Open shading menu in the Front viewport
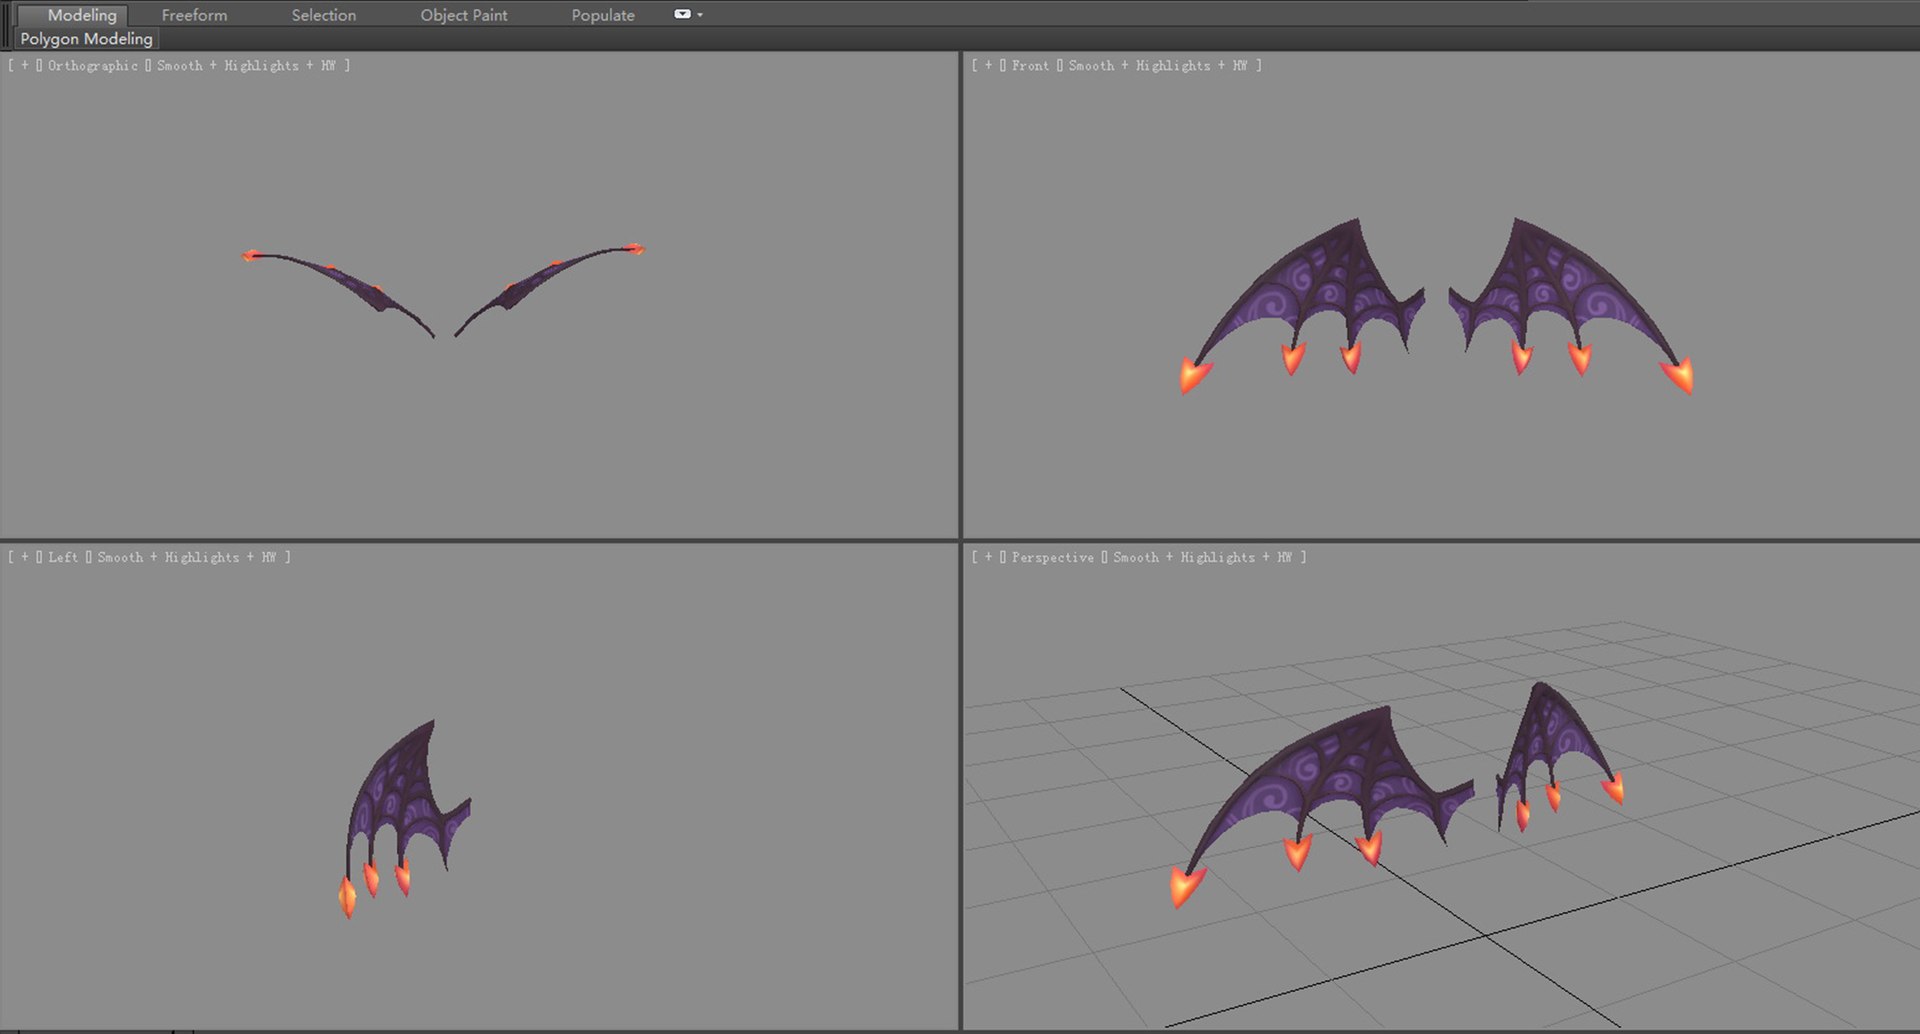The image size is (1920, 1034). pos(1158,65)
